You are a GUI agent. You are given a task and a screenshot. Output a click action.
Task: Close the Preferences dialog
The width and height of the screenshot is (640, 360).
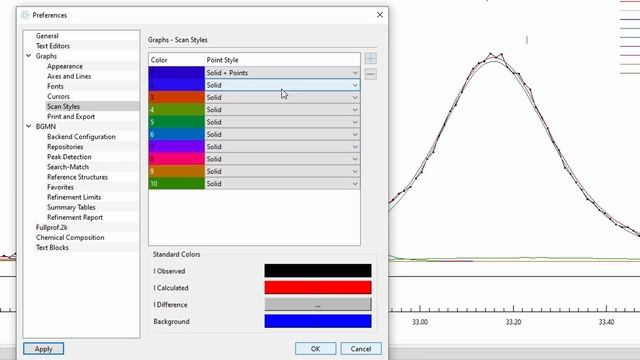(x=380, y=15)
